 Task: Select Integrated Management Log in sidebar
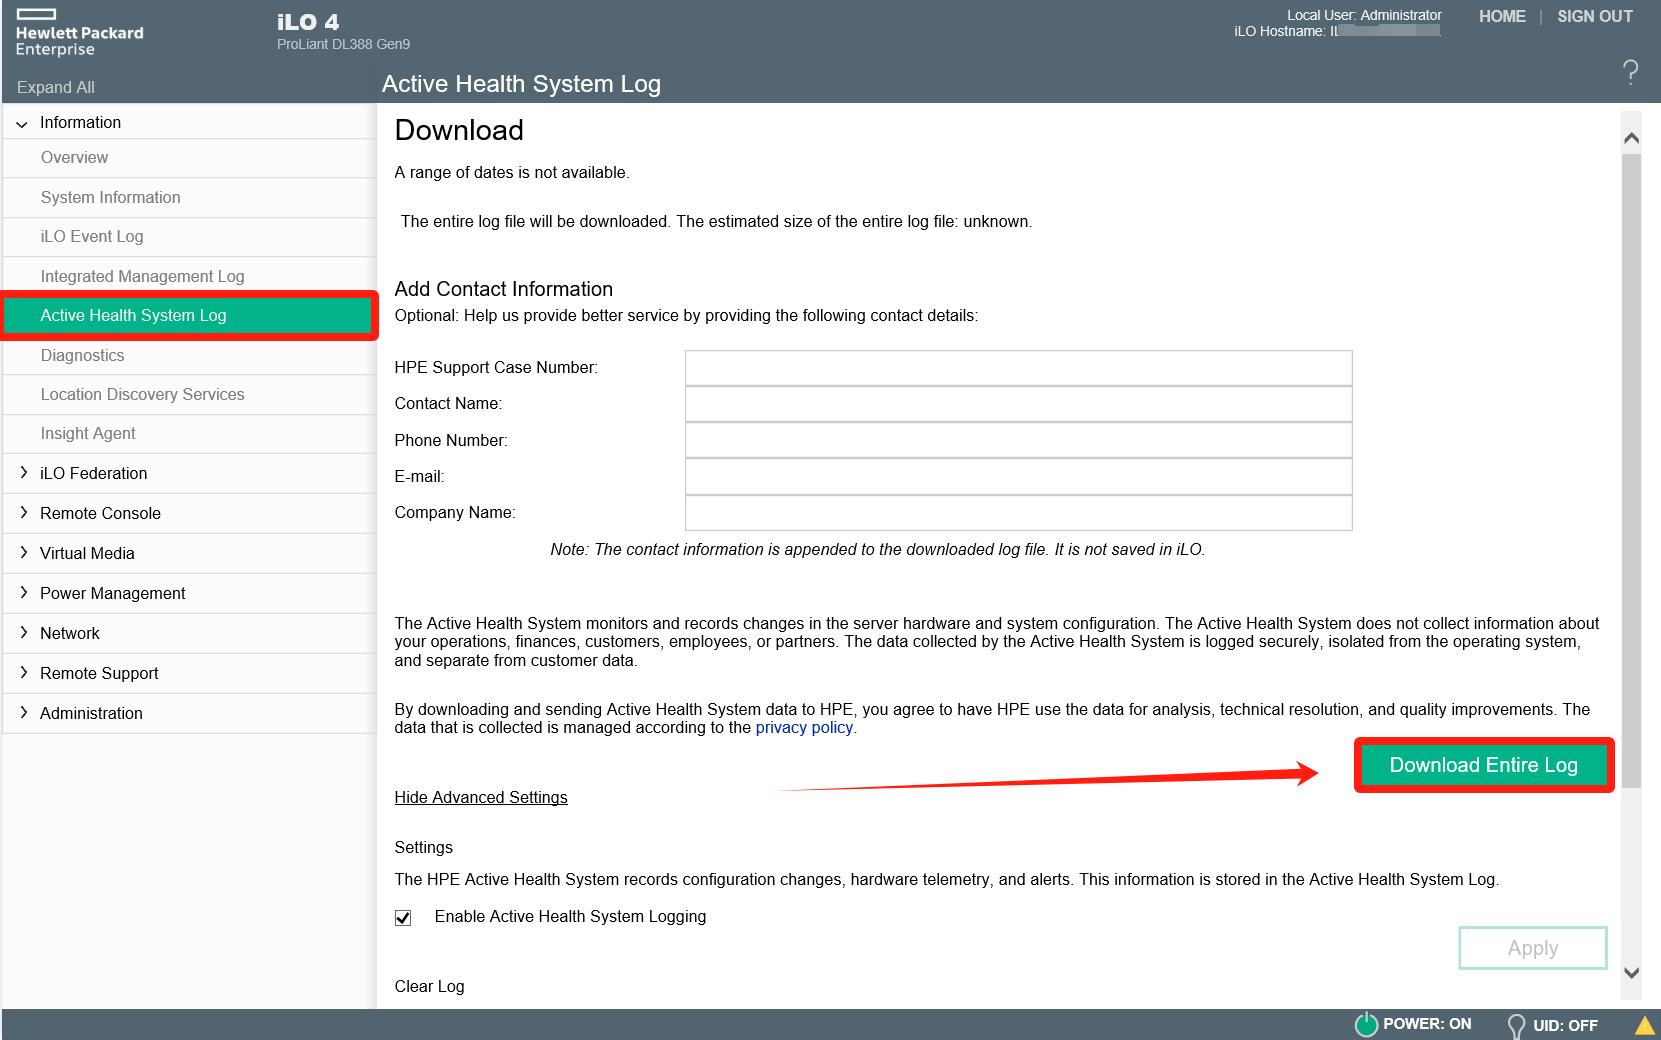pyautogui.click(x=142, y=277)
